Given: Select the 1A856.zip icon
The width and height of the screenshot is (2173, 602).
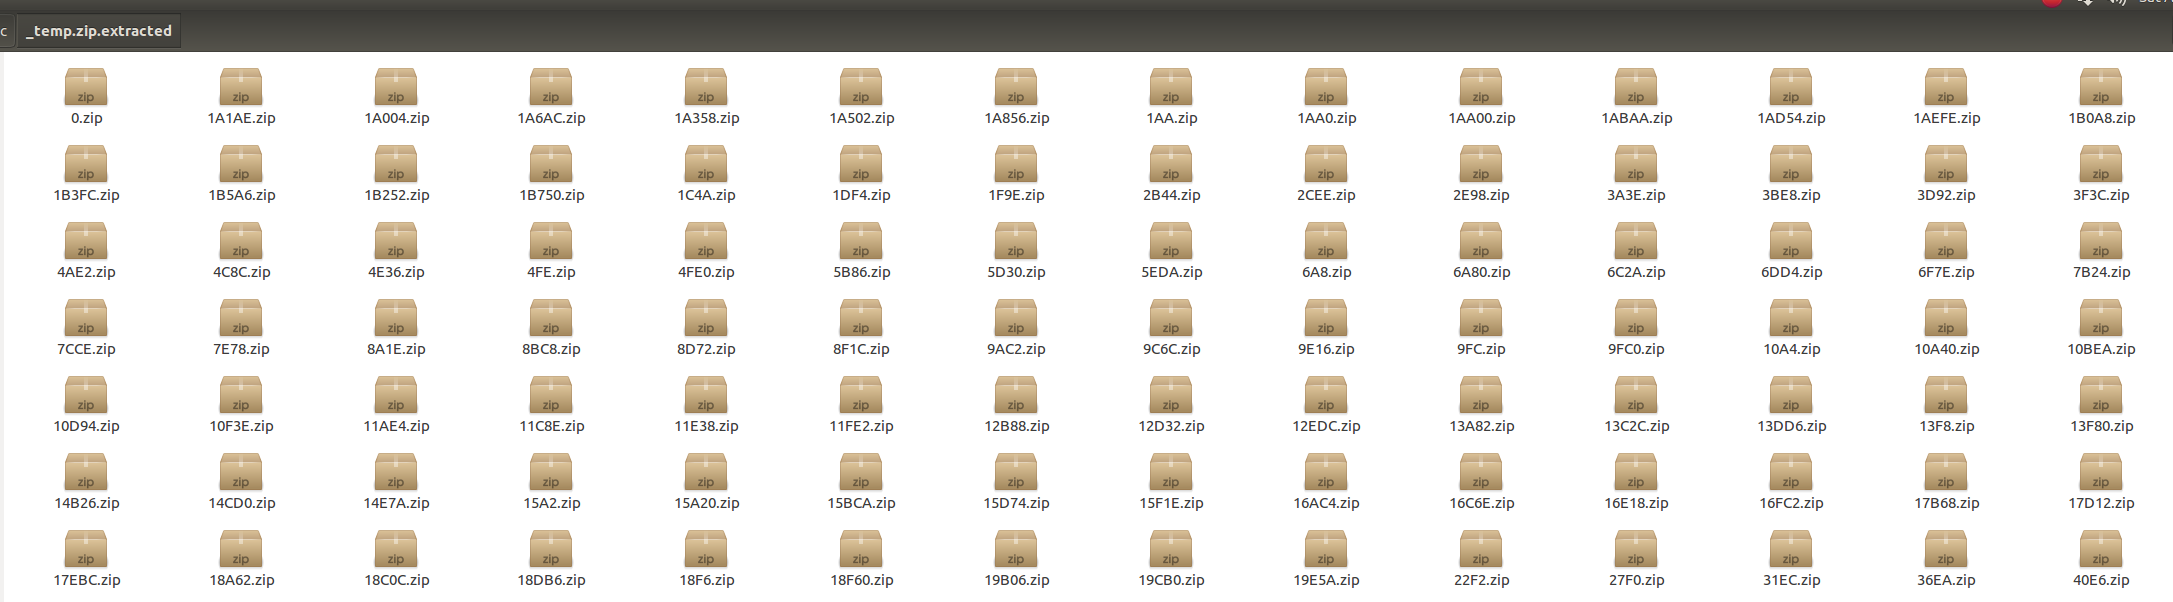Looking at the screenshot, I should (x=1016, y=87).
